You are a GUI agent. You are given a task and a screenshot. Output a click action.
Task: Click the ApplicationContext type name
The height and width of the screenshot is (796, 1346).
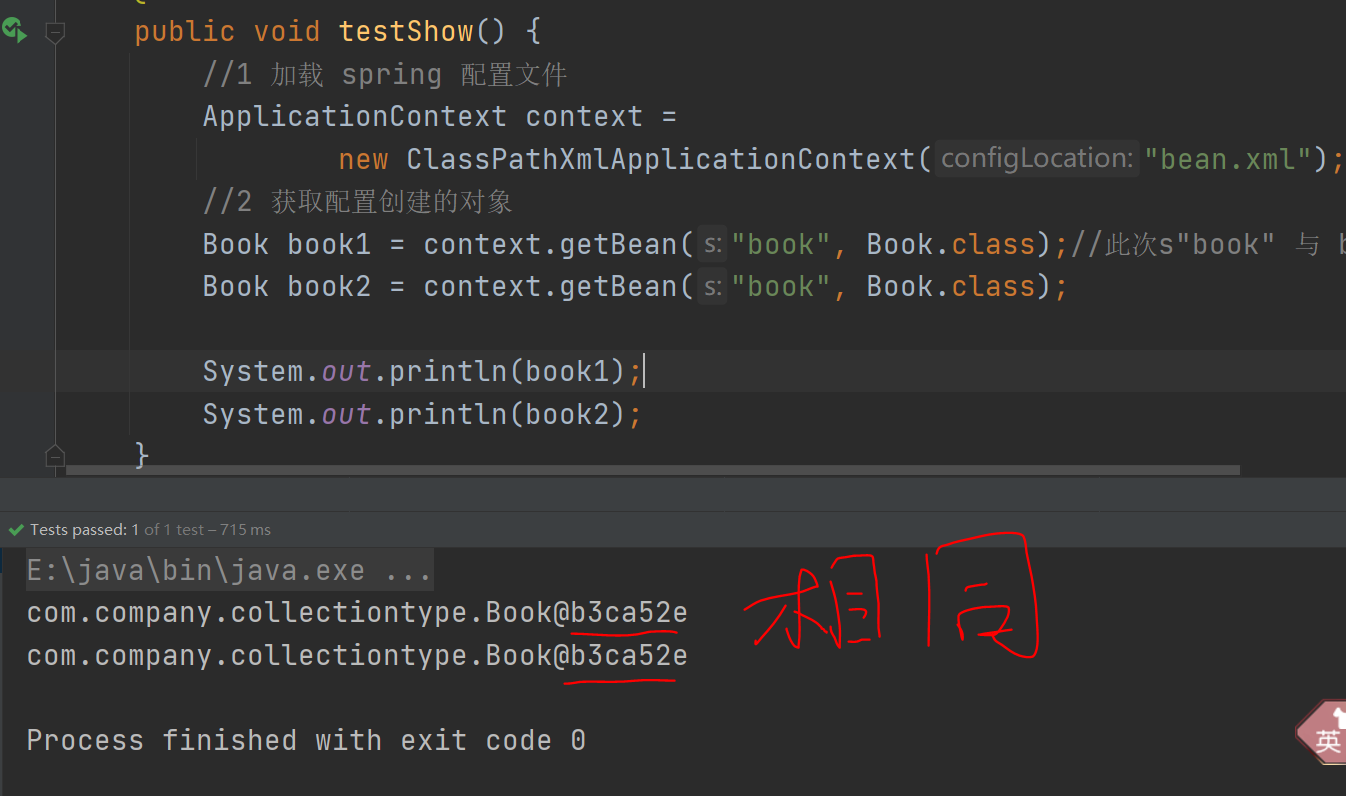point(355,116)
